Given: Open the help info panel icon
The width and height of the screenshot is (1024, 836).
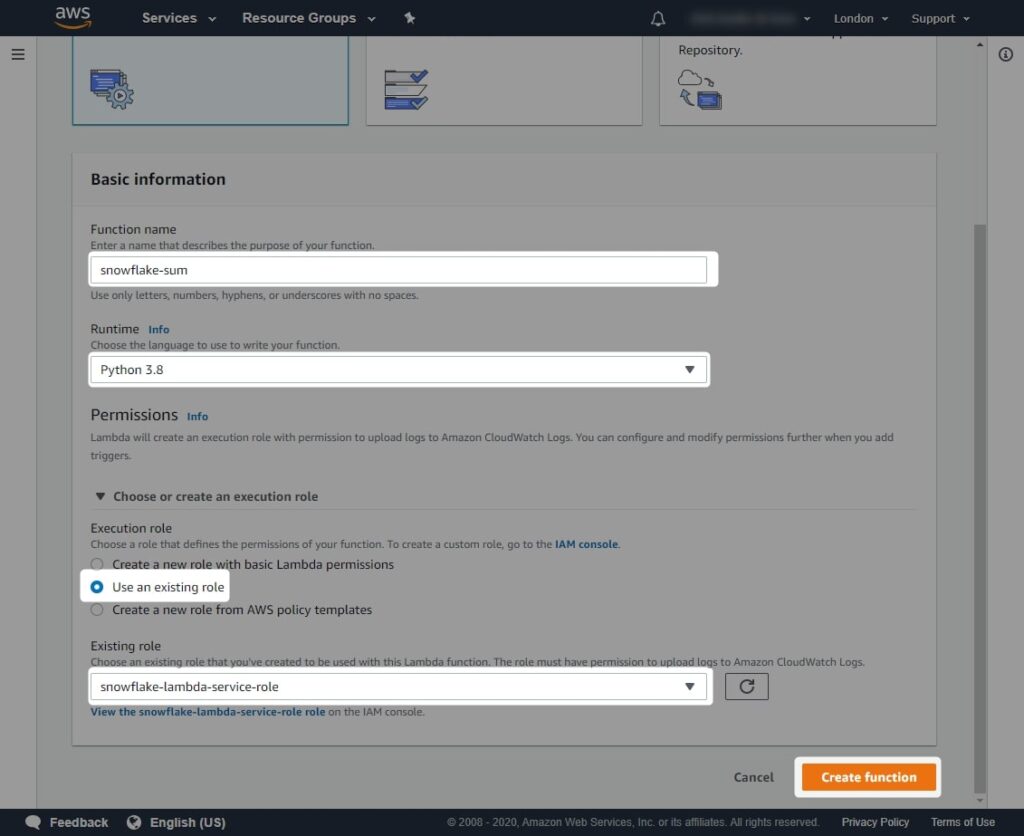Looking at the screenshot, I should [1006, 55].
